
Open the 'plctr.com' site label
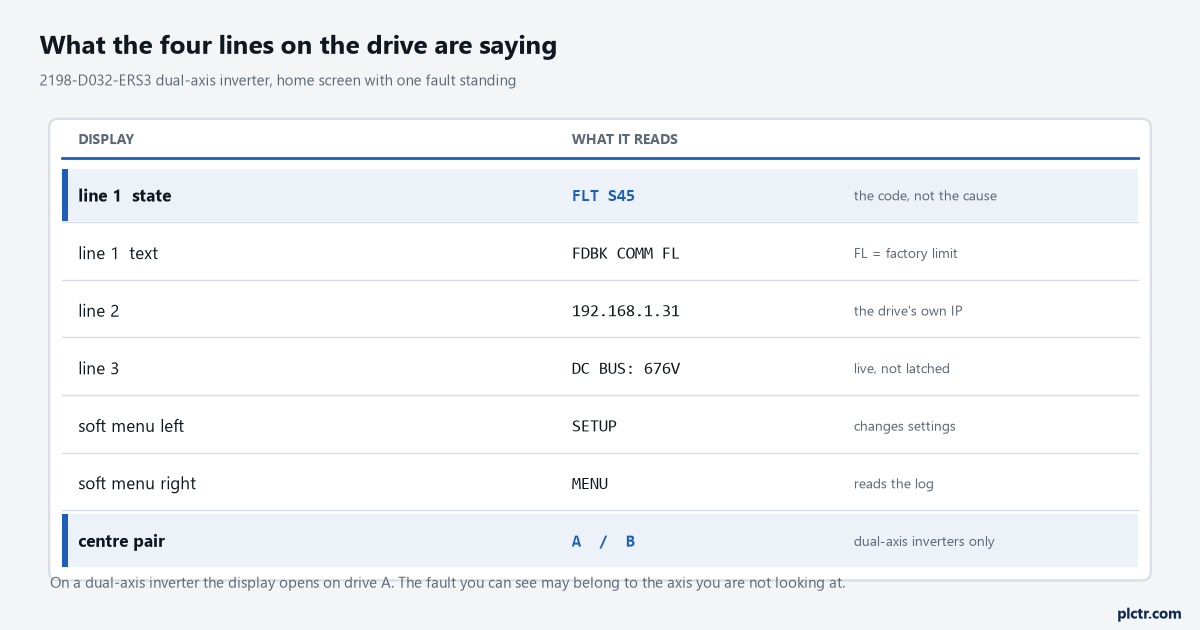point(1149,613)
